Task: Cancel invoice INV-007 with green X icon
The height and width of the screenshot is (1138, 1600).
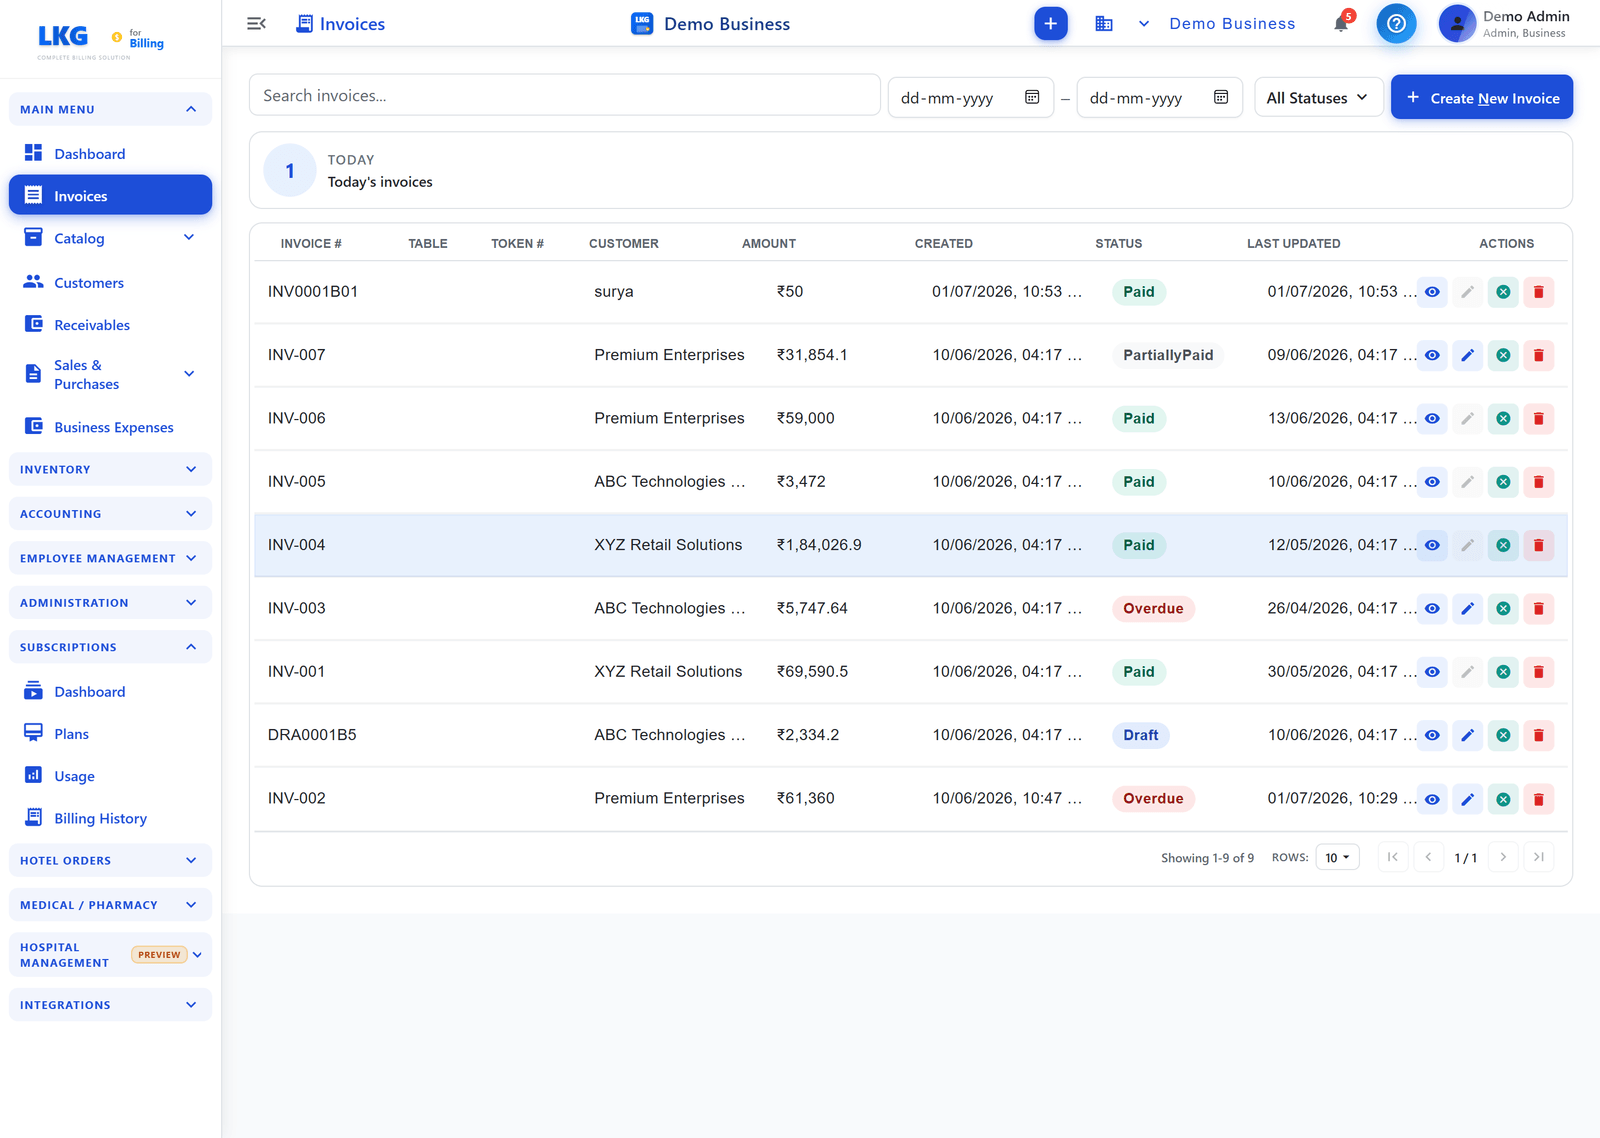Action: tap(1503, 355)
